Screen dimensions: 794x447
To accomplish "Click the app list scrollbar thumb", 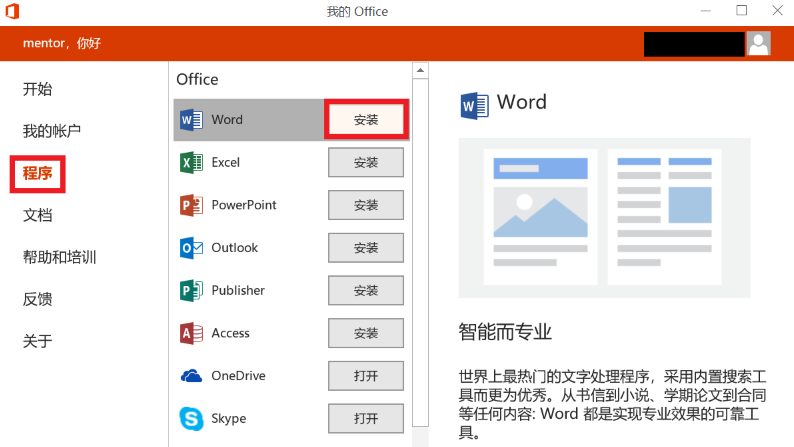I will 420,252.
